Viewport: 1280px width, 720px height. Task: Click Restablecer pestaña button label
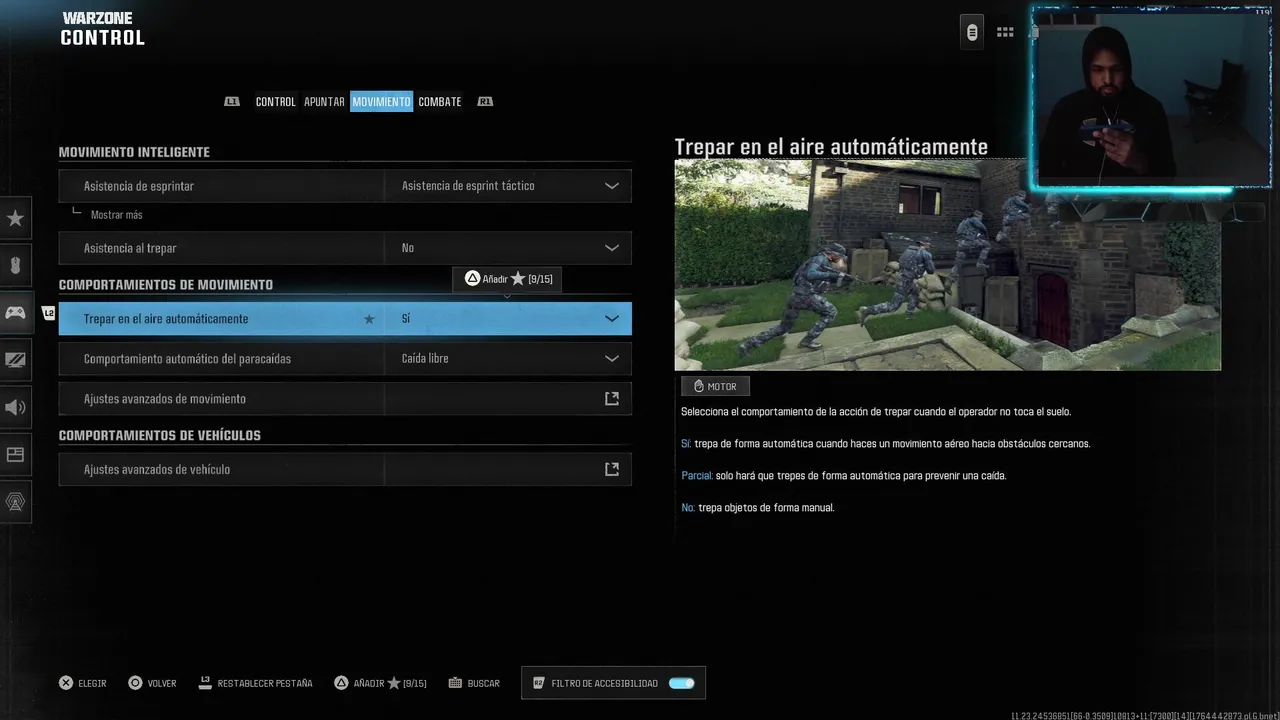point(265,684)
